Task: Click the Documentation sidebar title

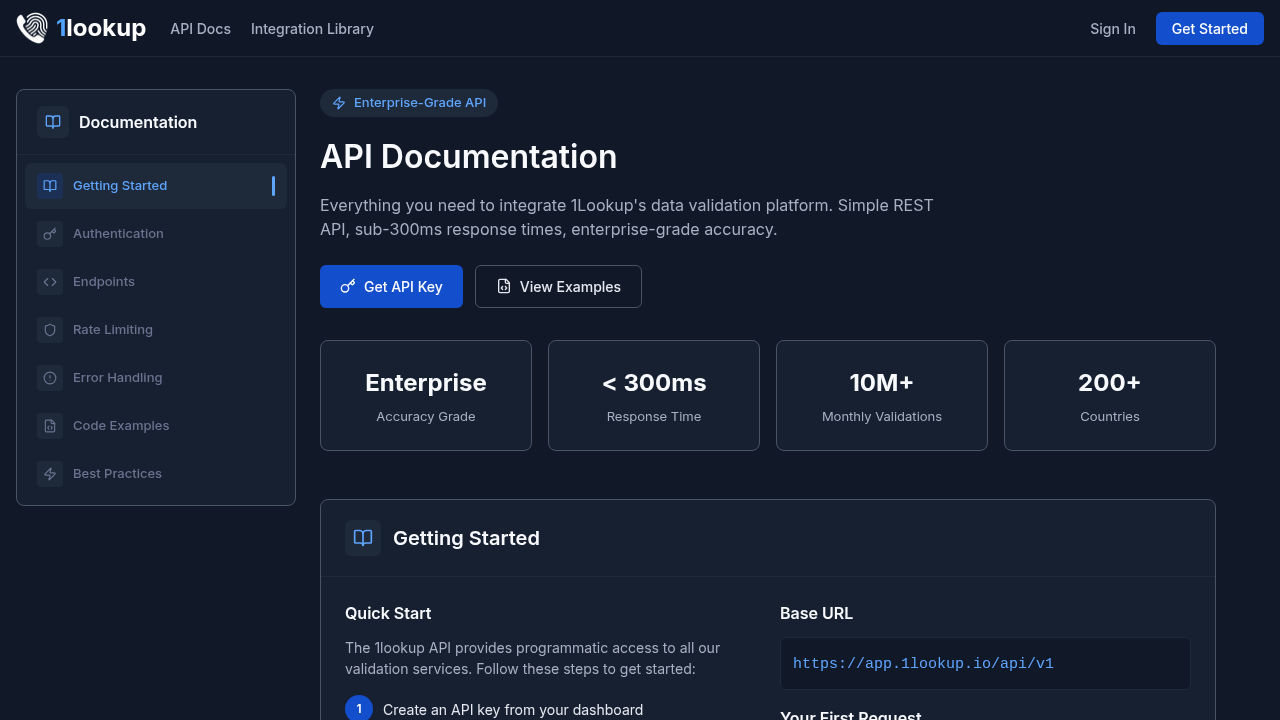Action: click(x=138, y=122)
